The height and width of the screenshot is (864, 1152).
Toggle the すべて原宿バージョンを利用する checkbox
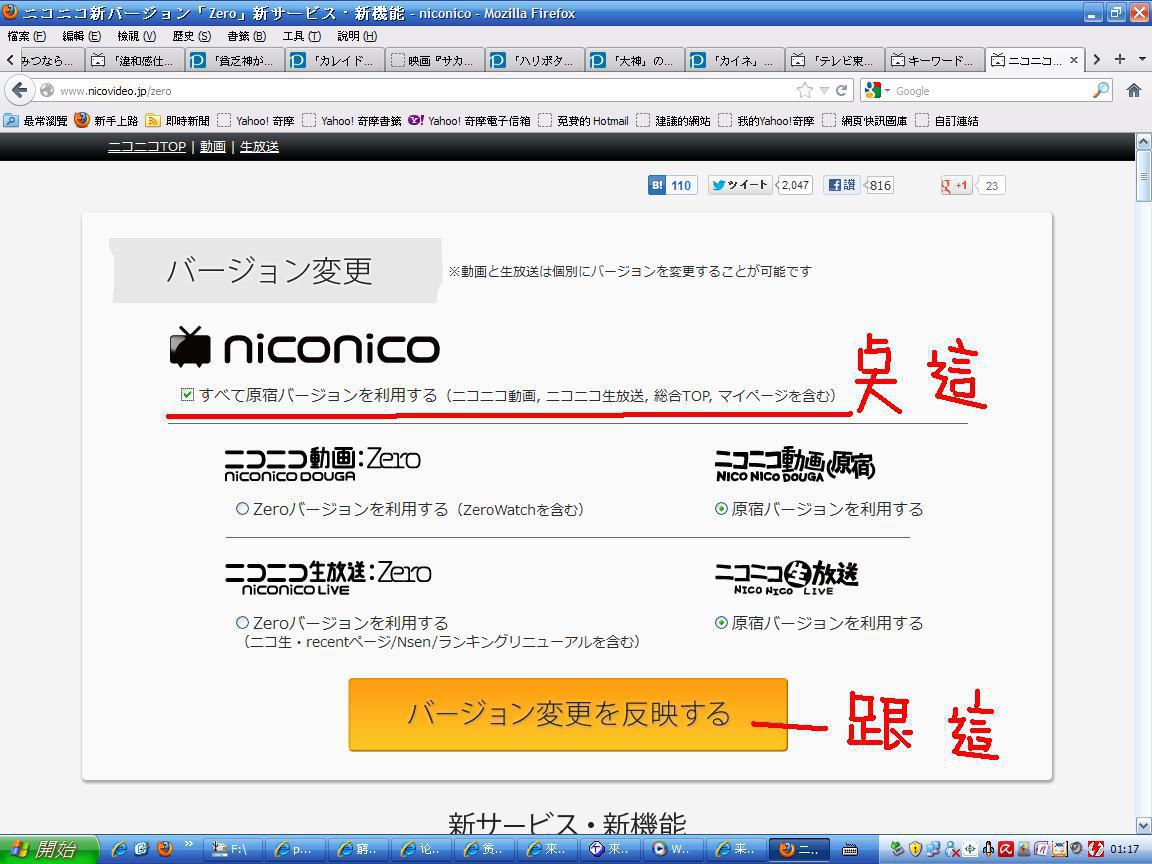click(x=187, y=395)
